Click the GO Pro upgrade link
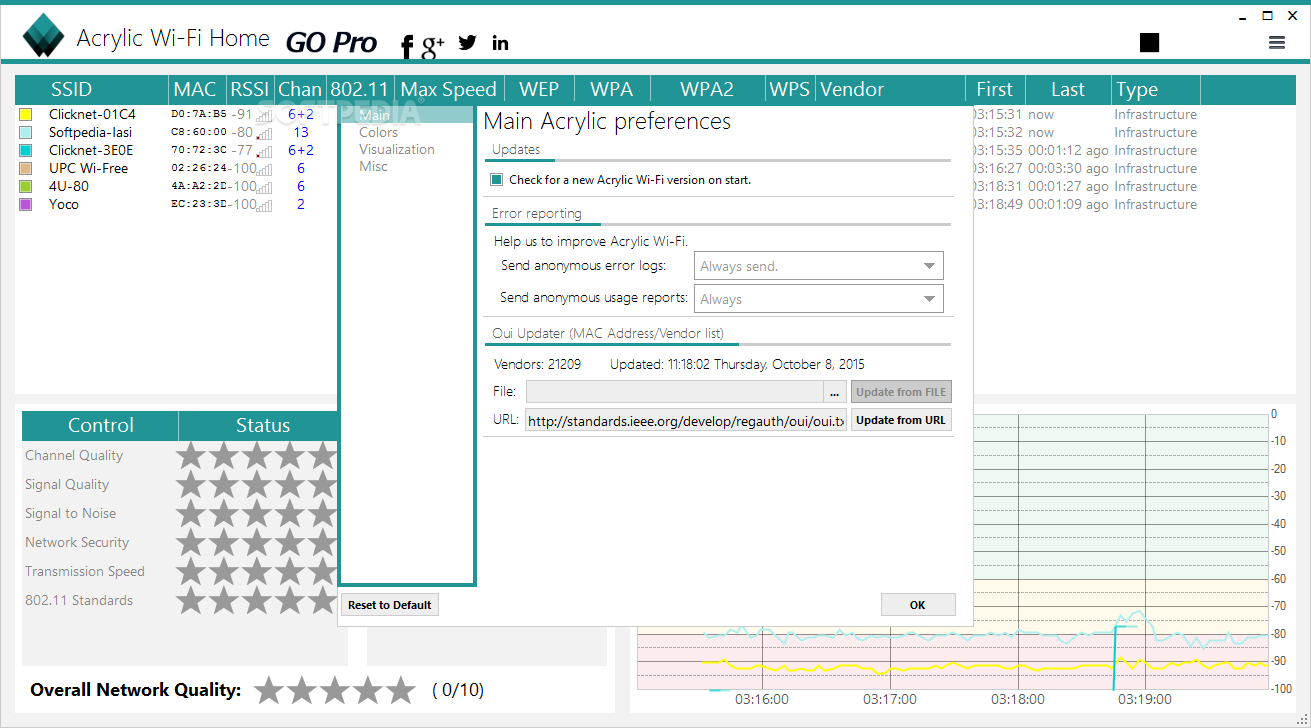Screen dimensions: 1311x728 pos(331,42)
